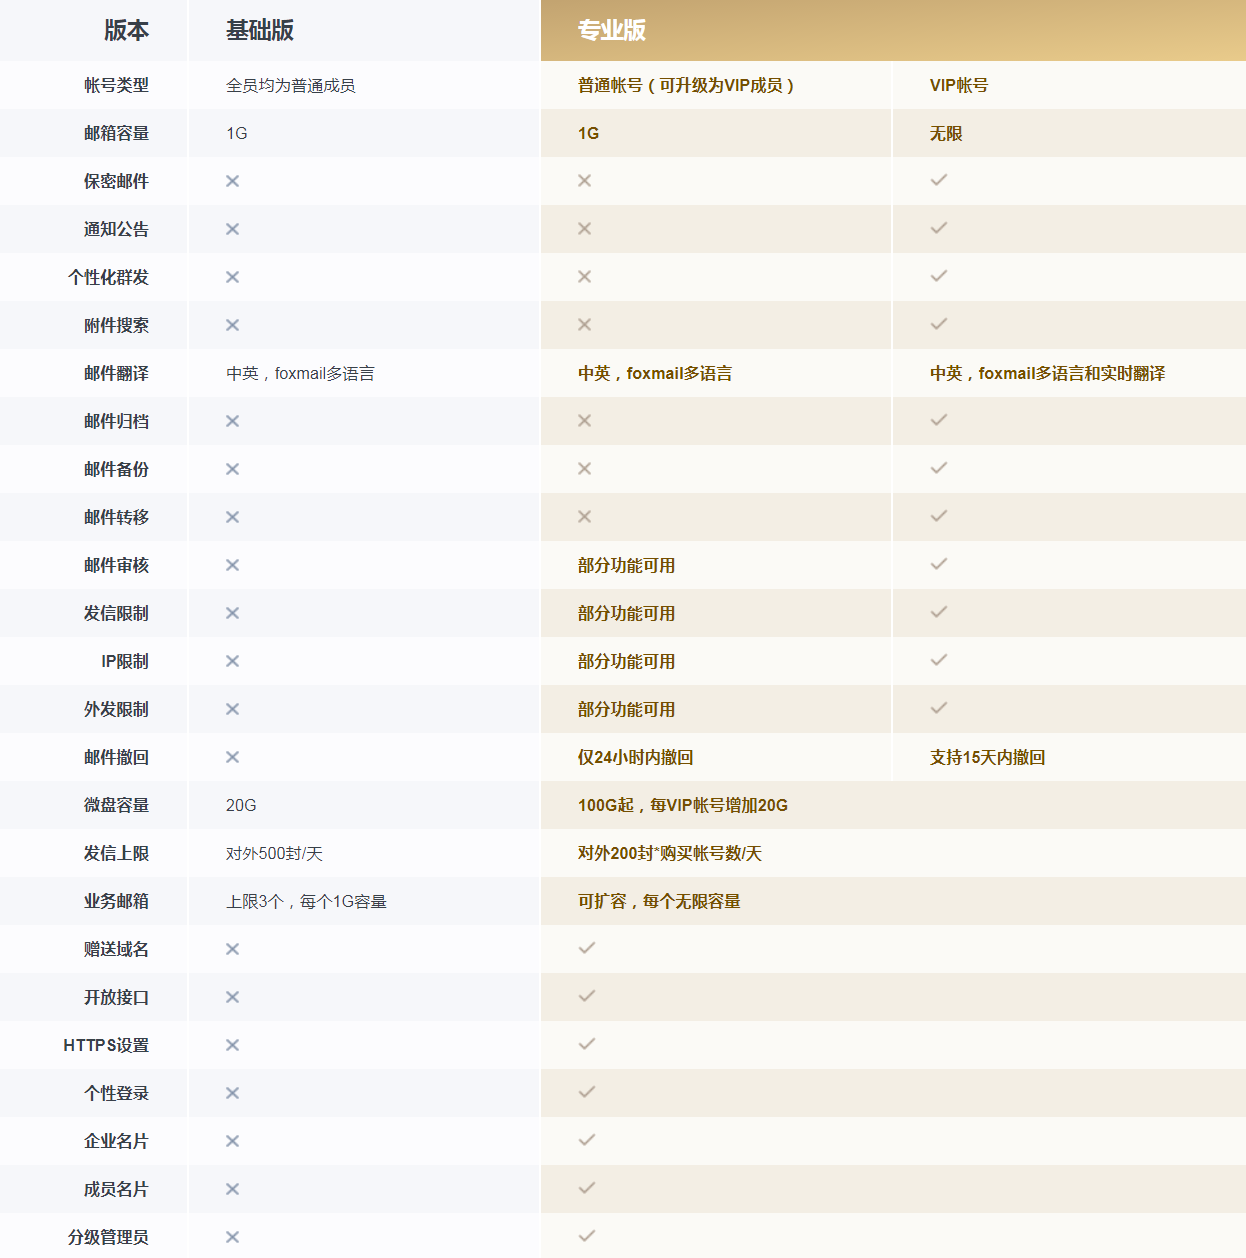
Task: Click the cross icon in 保密邮件 row under 基础版
Action: pyautogui.click(x=232, y=181)
